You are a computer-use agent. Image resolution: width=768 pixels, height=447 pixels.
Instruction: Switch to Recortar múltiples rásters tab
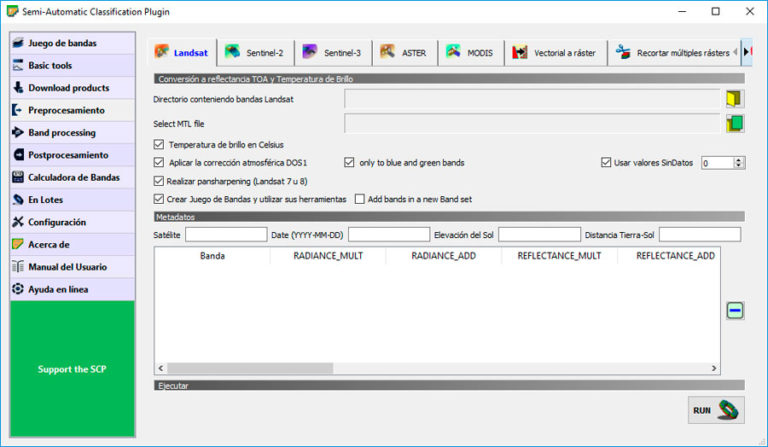point(673,52)
